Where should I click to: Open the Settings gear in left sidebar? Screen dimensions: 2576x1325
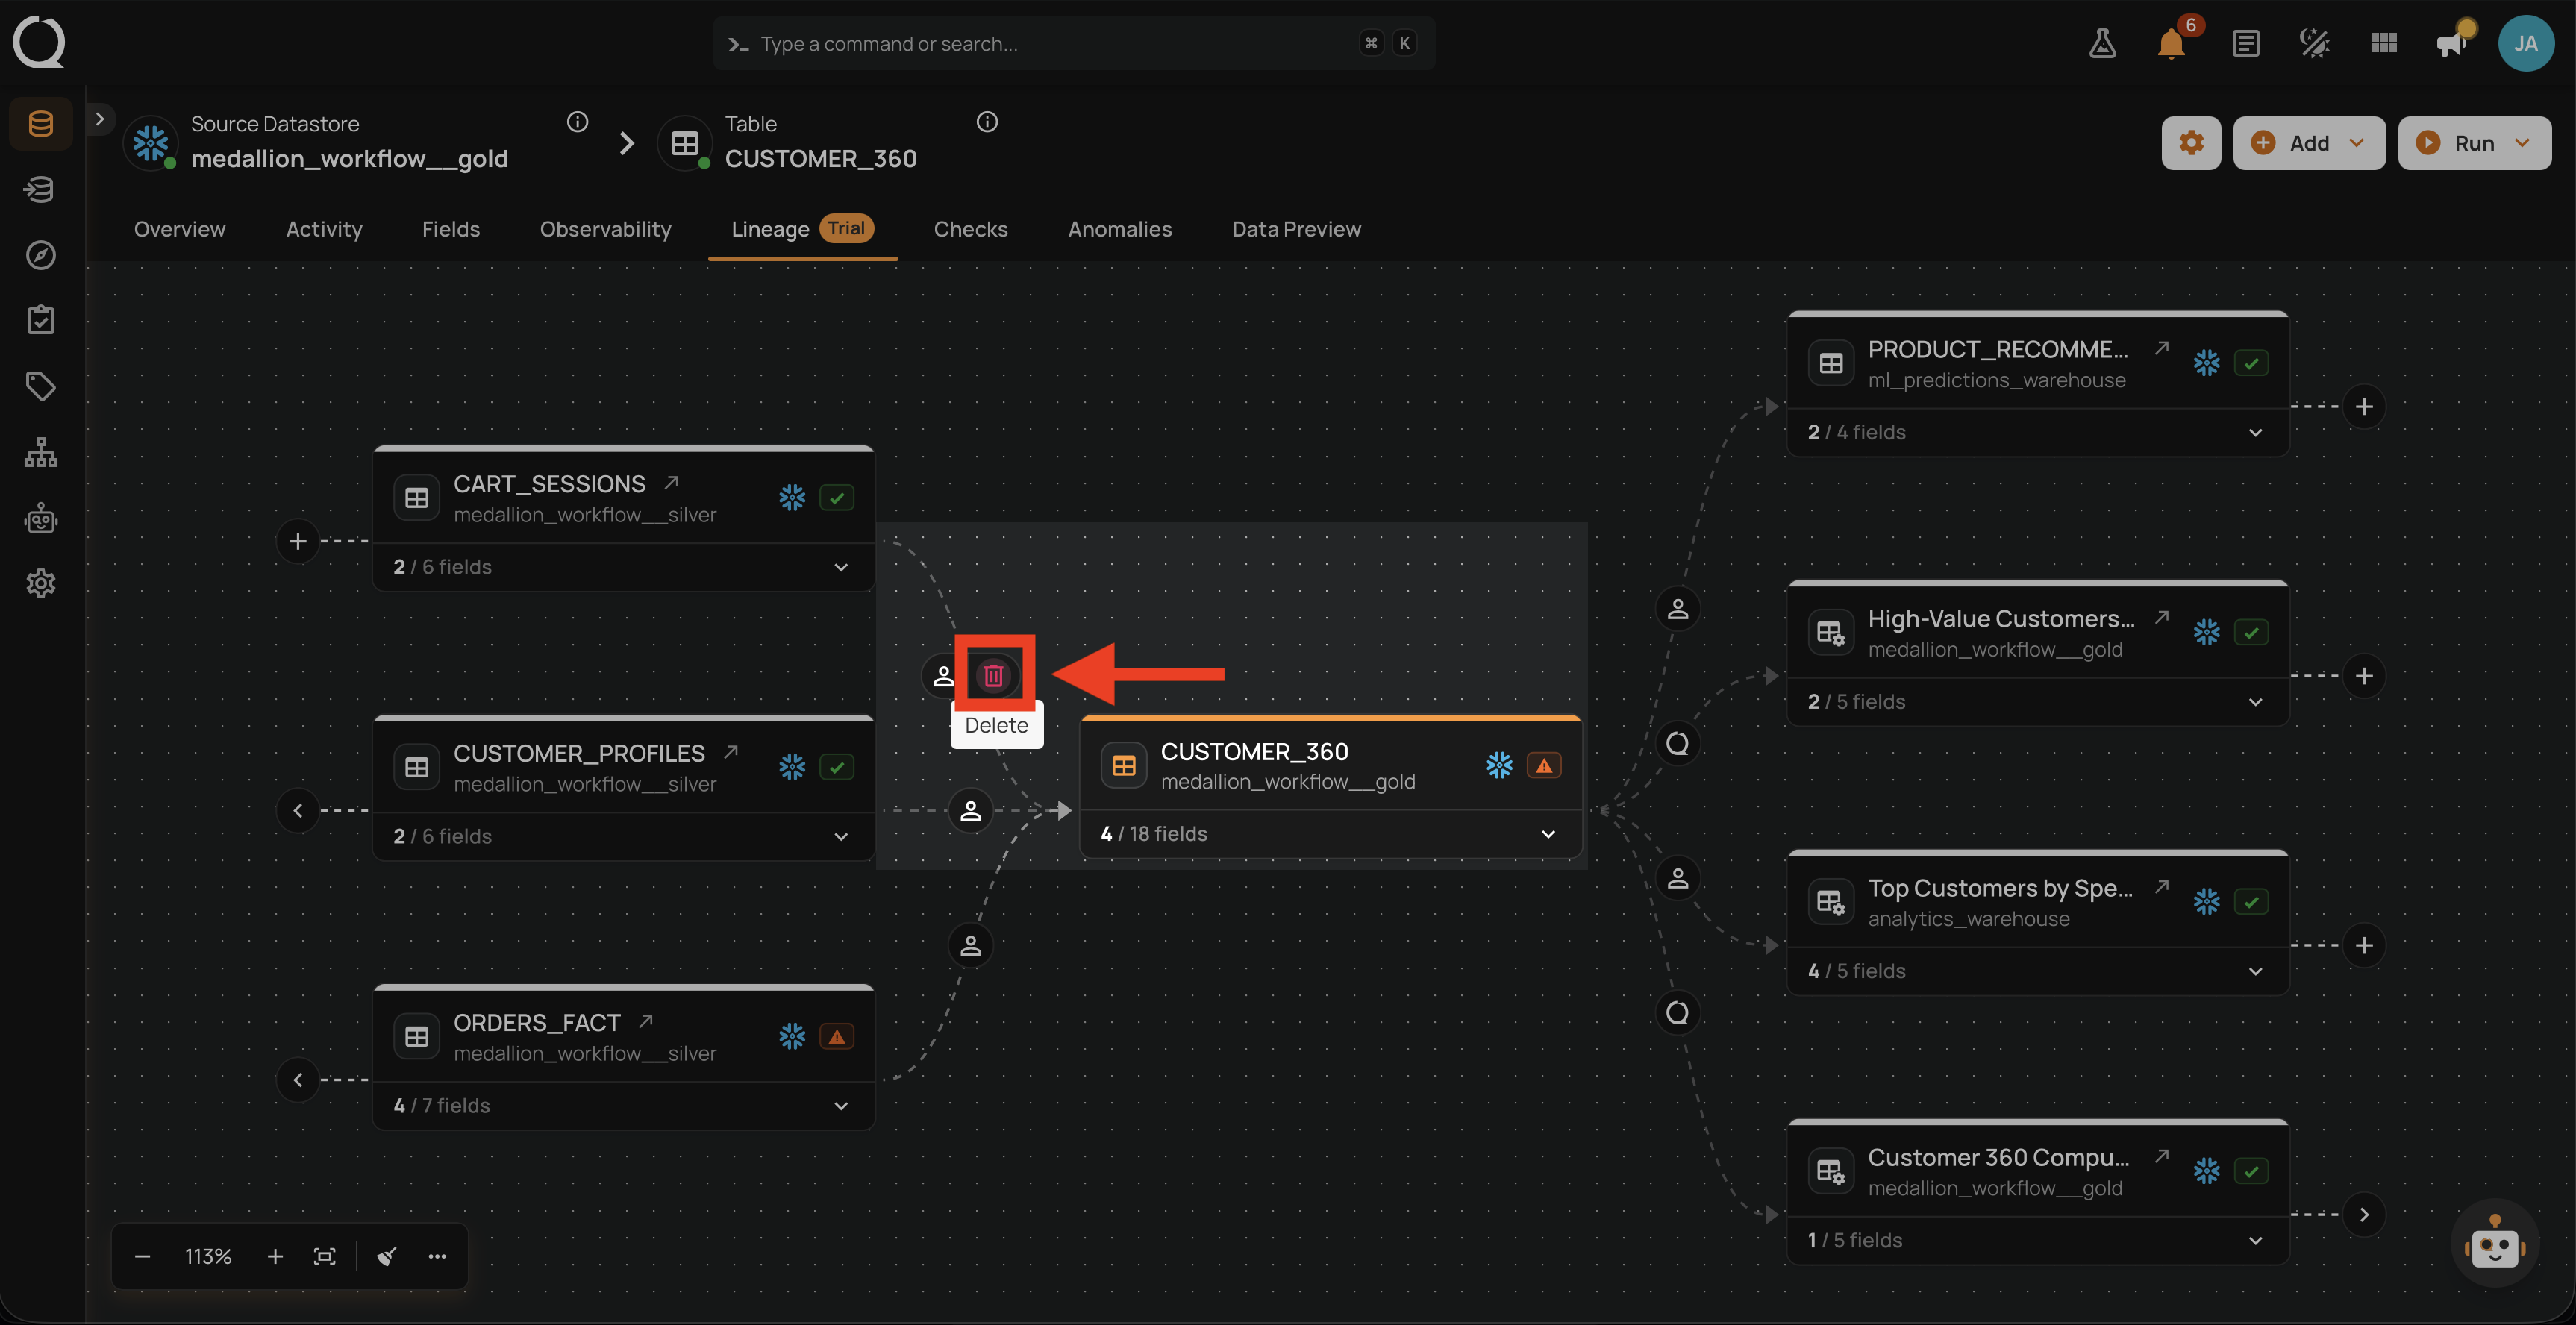(40, 583)
